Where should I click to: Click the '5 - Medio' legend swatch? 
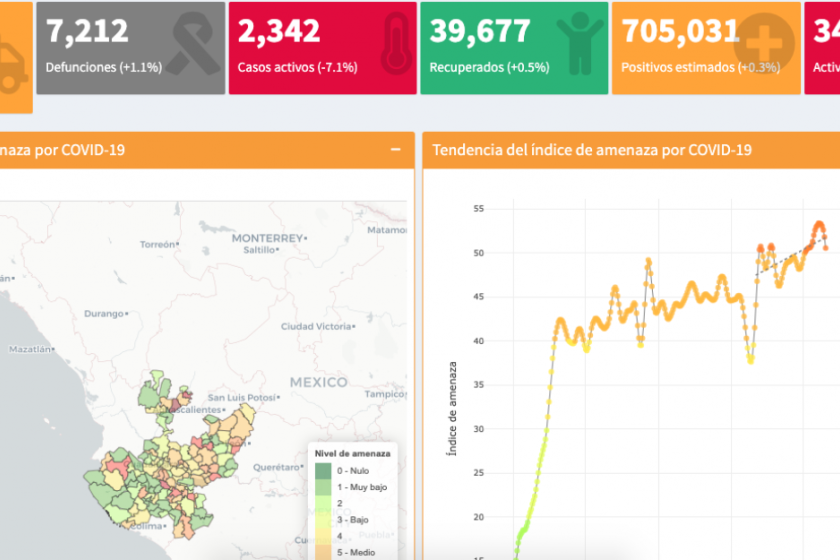point(323,552)
